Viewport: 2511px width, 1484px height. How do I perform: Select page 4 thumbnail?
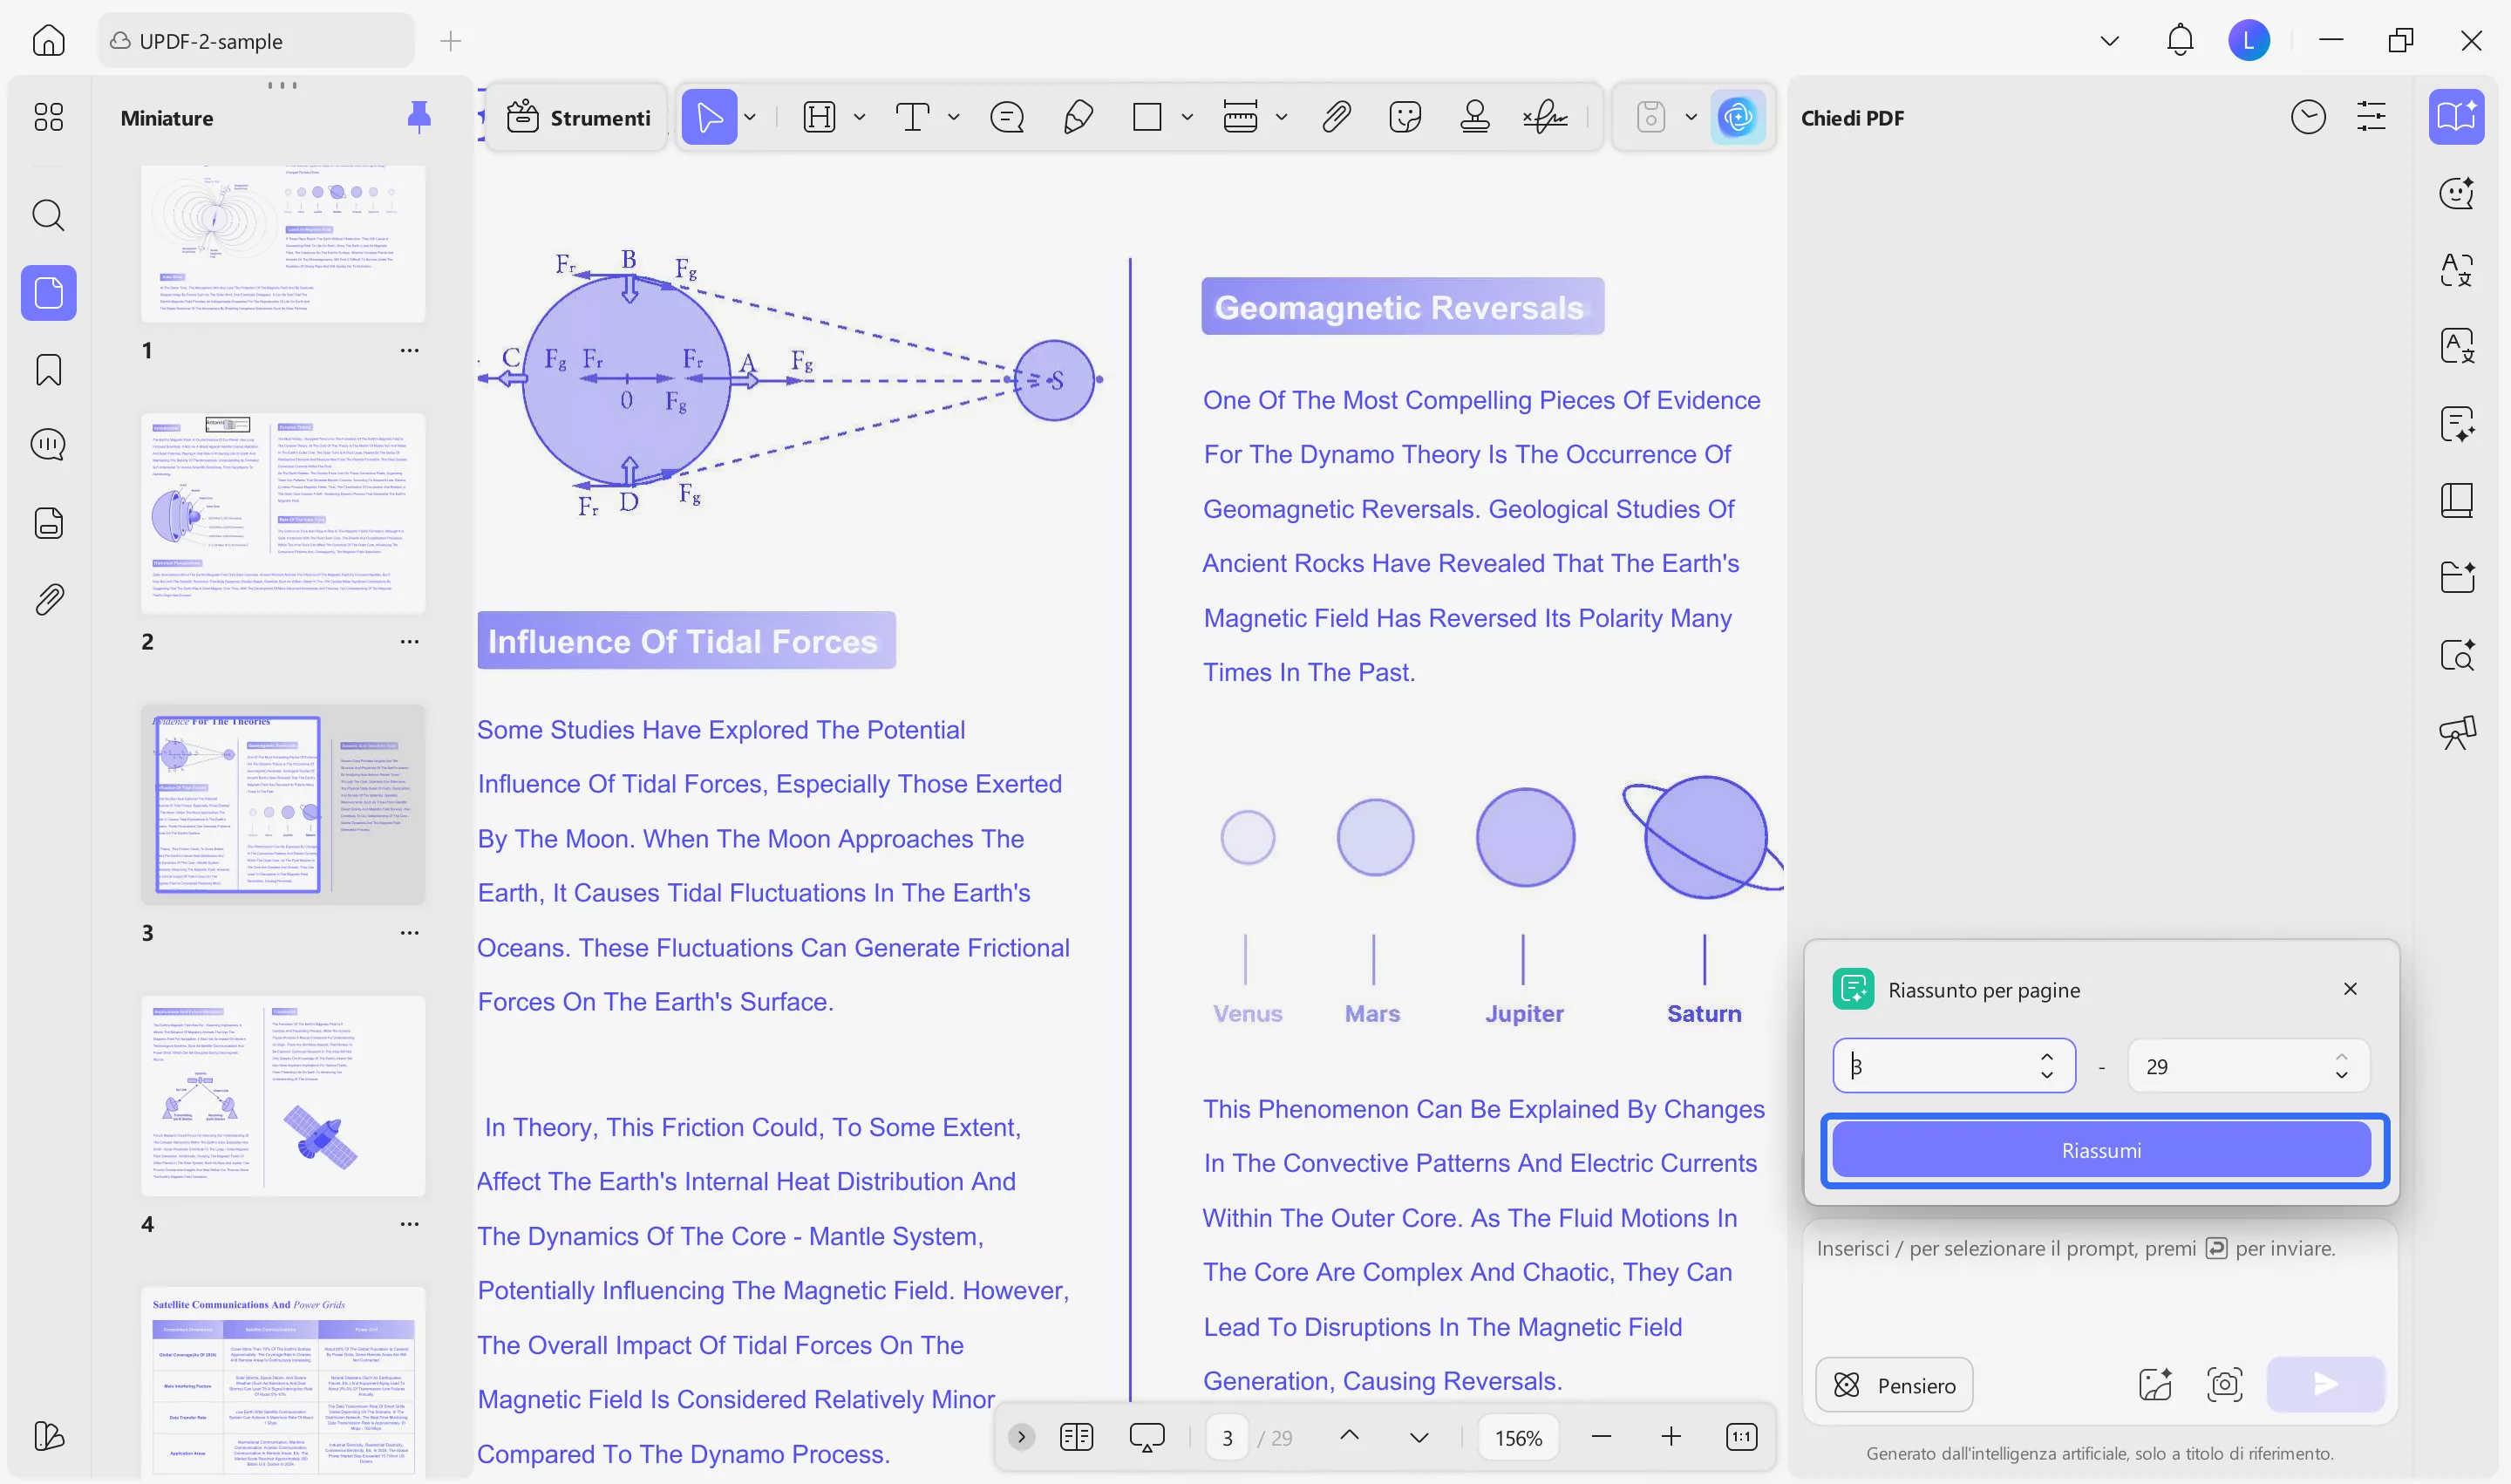click(x=283, y=1095)
